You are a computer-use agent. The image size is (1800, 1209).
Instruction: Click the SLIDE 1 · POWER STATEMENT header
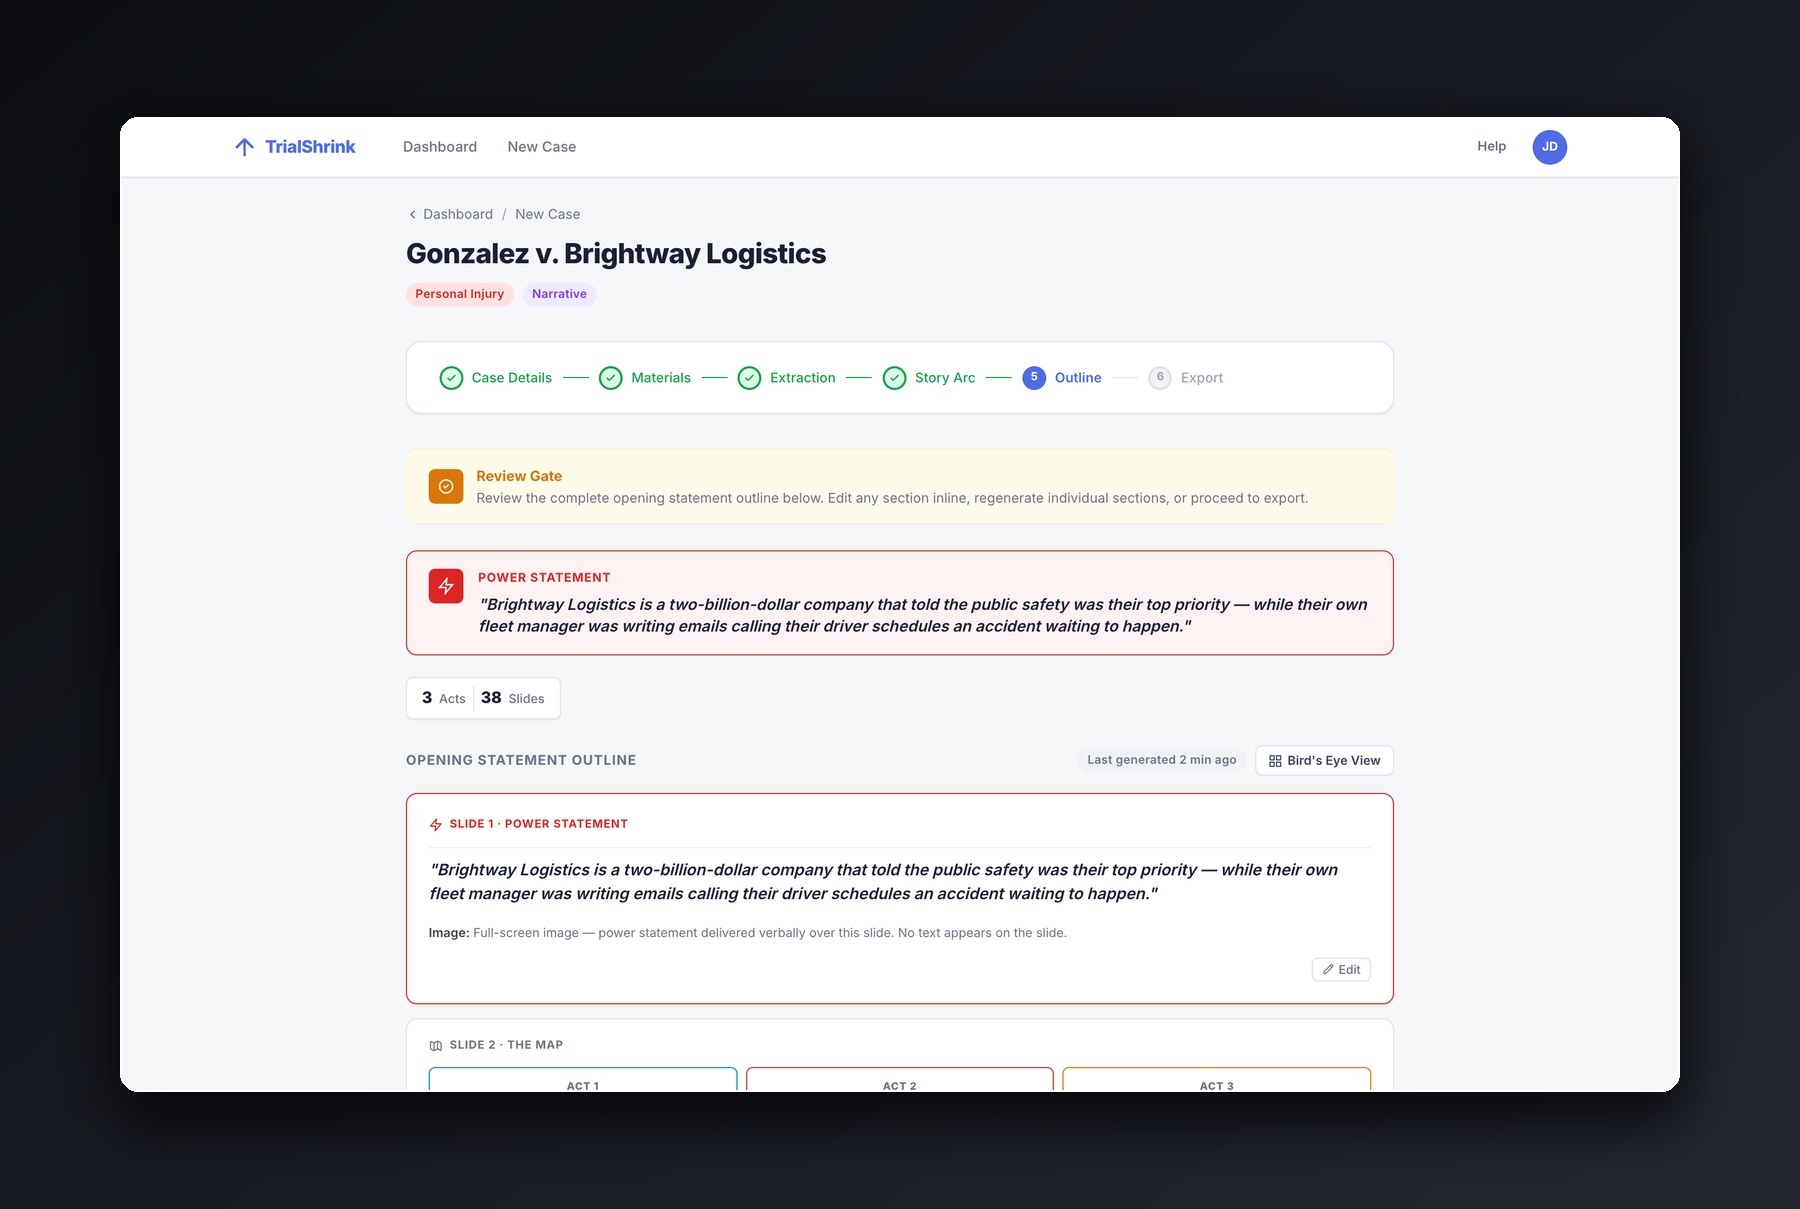coord(539,824)
